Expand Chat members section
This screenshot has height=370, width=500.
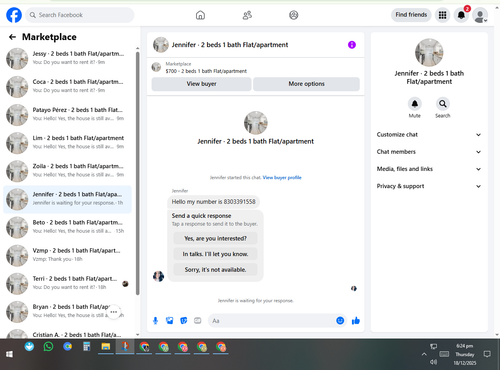click(429, 152)
